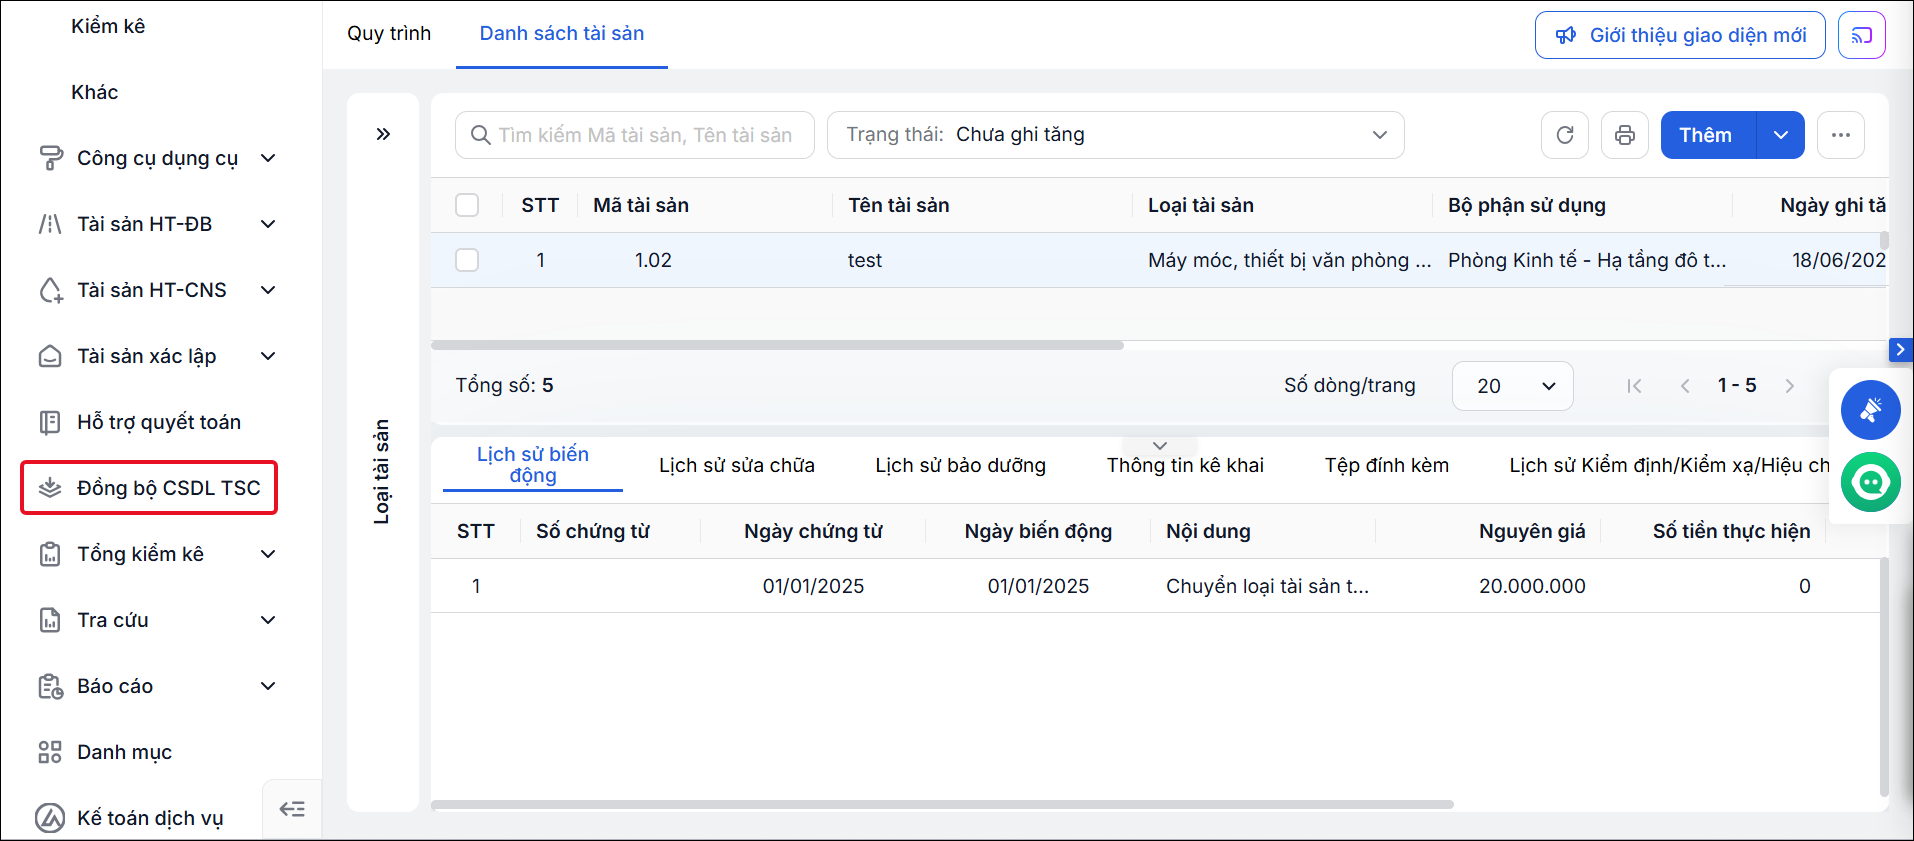Viewport: 1914px width, 841px height.
Task: Open the Lịch sử Kiểm định tab
Action: 1669,465
